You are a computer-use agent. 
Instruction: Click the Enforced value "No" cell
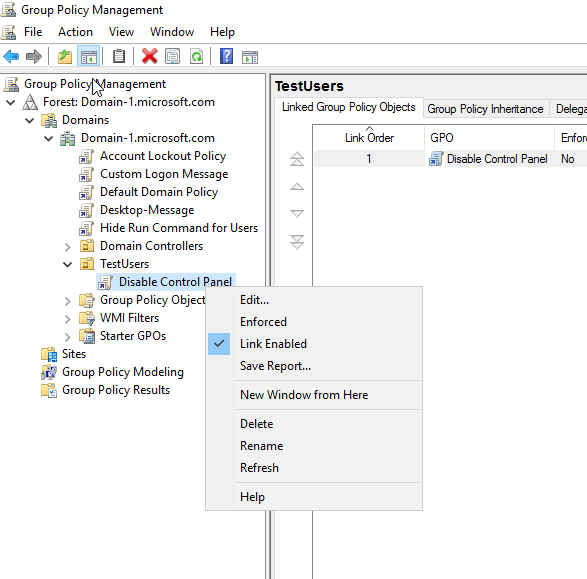tap(568, 159)
